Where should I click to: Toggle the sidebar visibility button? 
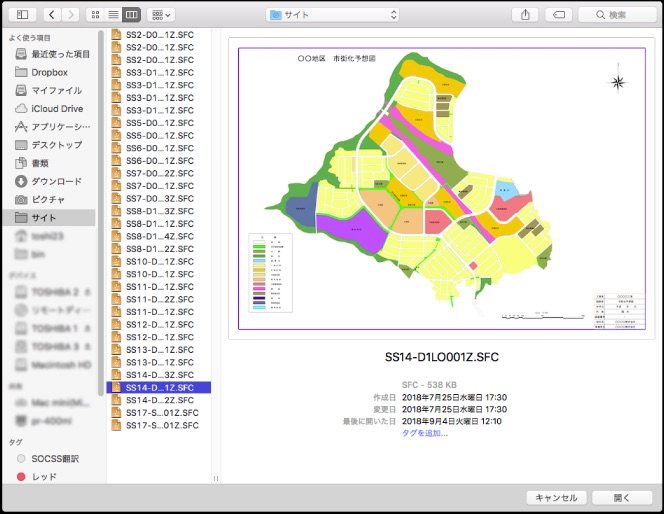24,15
